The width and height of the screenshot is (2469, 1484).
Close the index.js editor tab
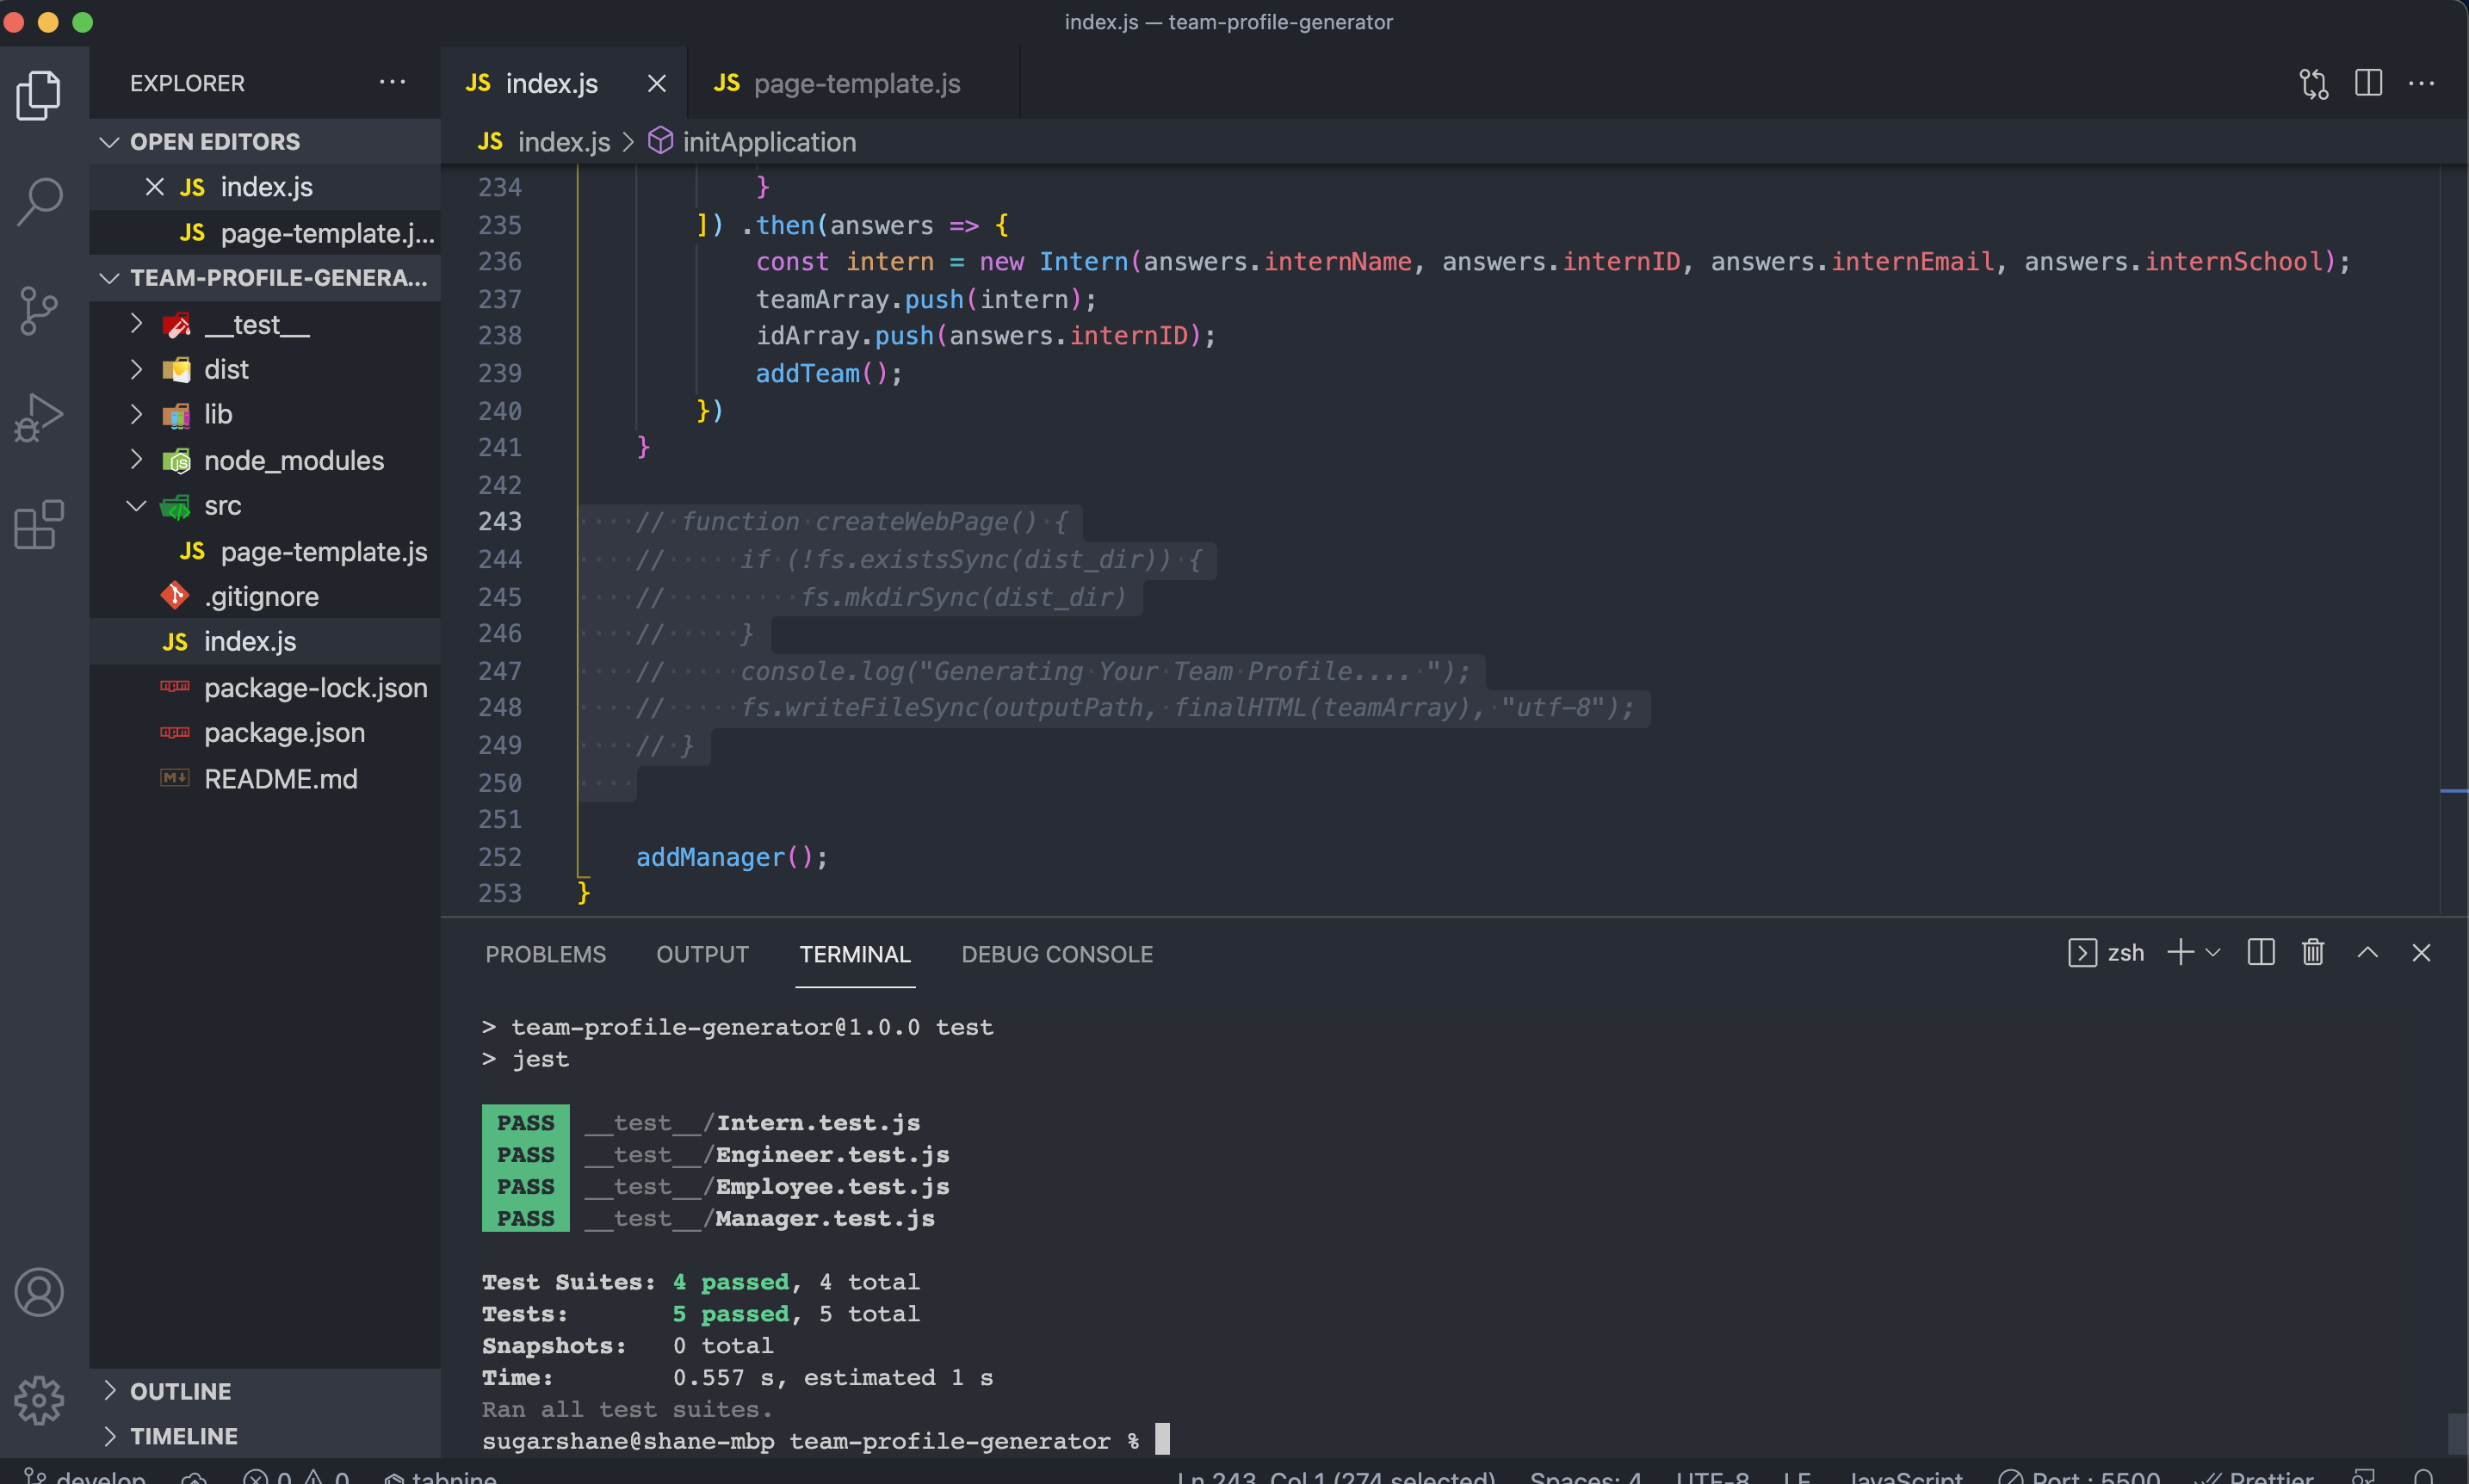point(656,83)
